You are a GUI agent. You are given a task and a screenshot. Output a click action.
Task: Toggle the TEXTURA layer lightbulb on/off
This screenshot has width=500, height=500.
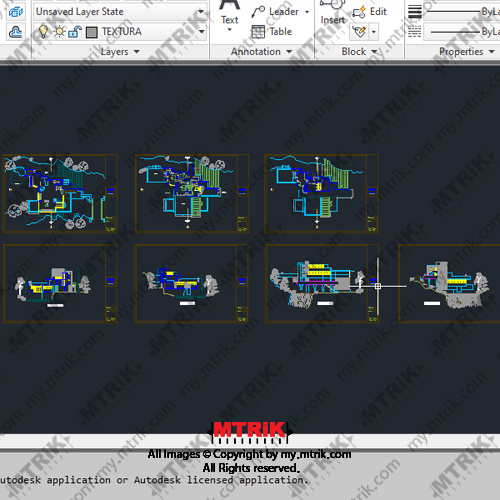pos(43,31)
